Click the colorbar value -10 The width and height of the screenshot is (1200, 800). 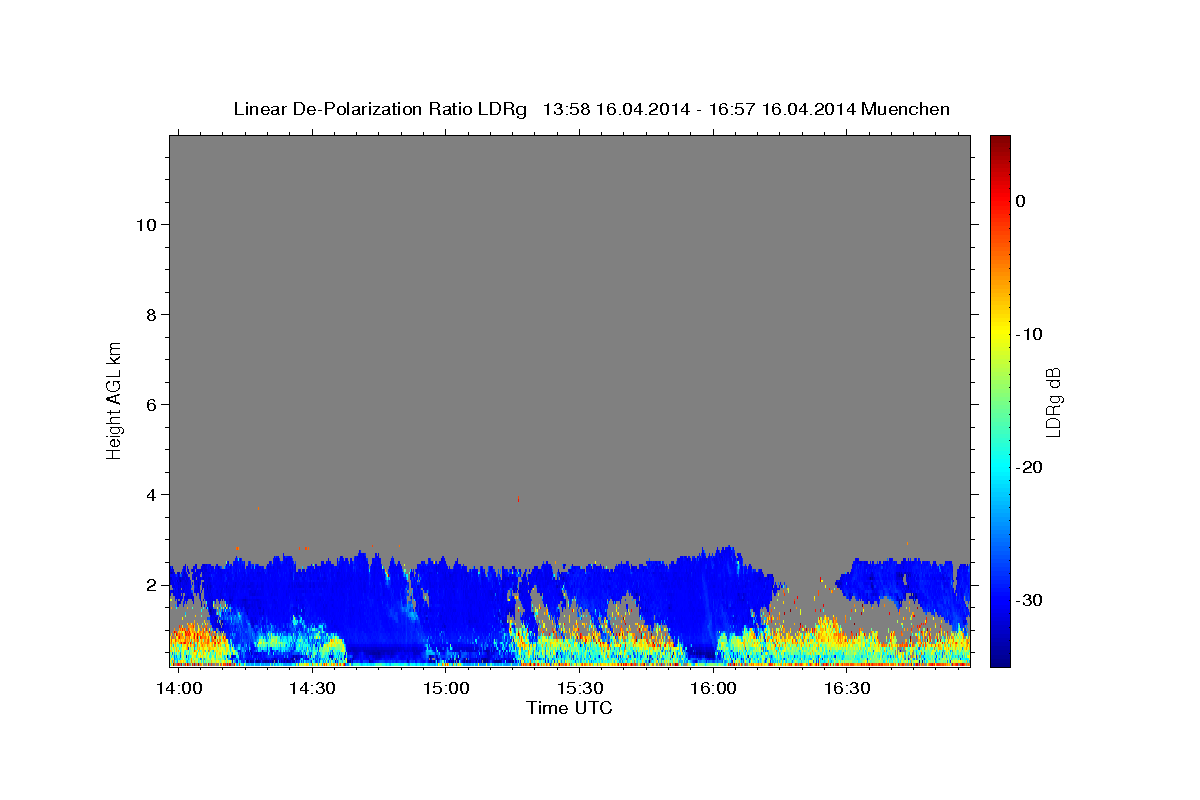point(1029,334)
